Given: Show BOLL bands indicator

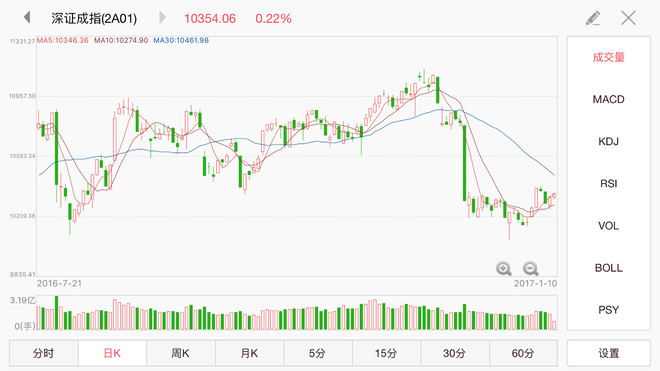Looking at the screenshot, I should point(609,268).
